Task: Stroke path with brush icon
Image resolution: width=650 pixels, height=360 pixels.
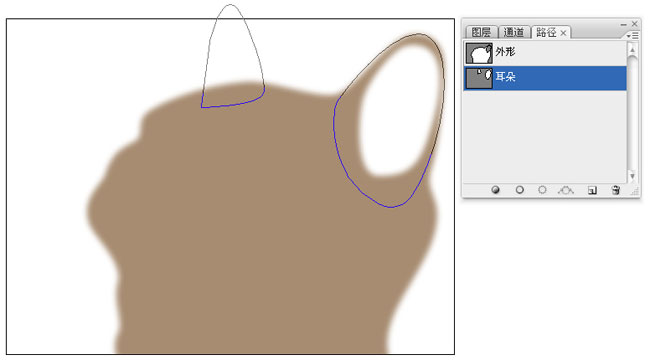Action: click(x=519, y=190)
